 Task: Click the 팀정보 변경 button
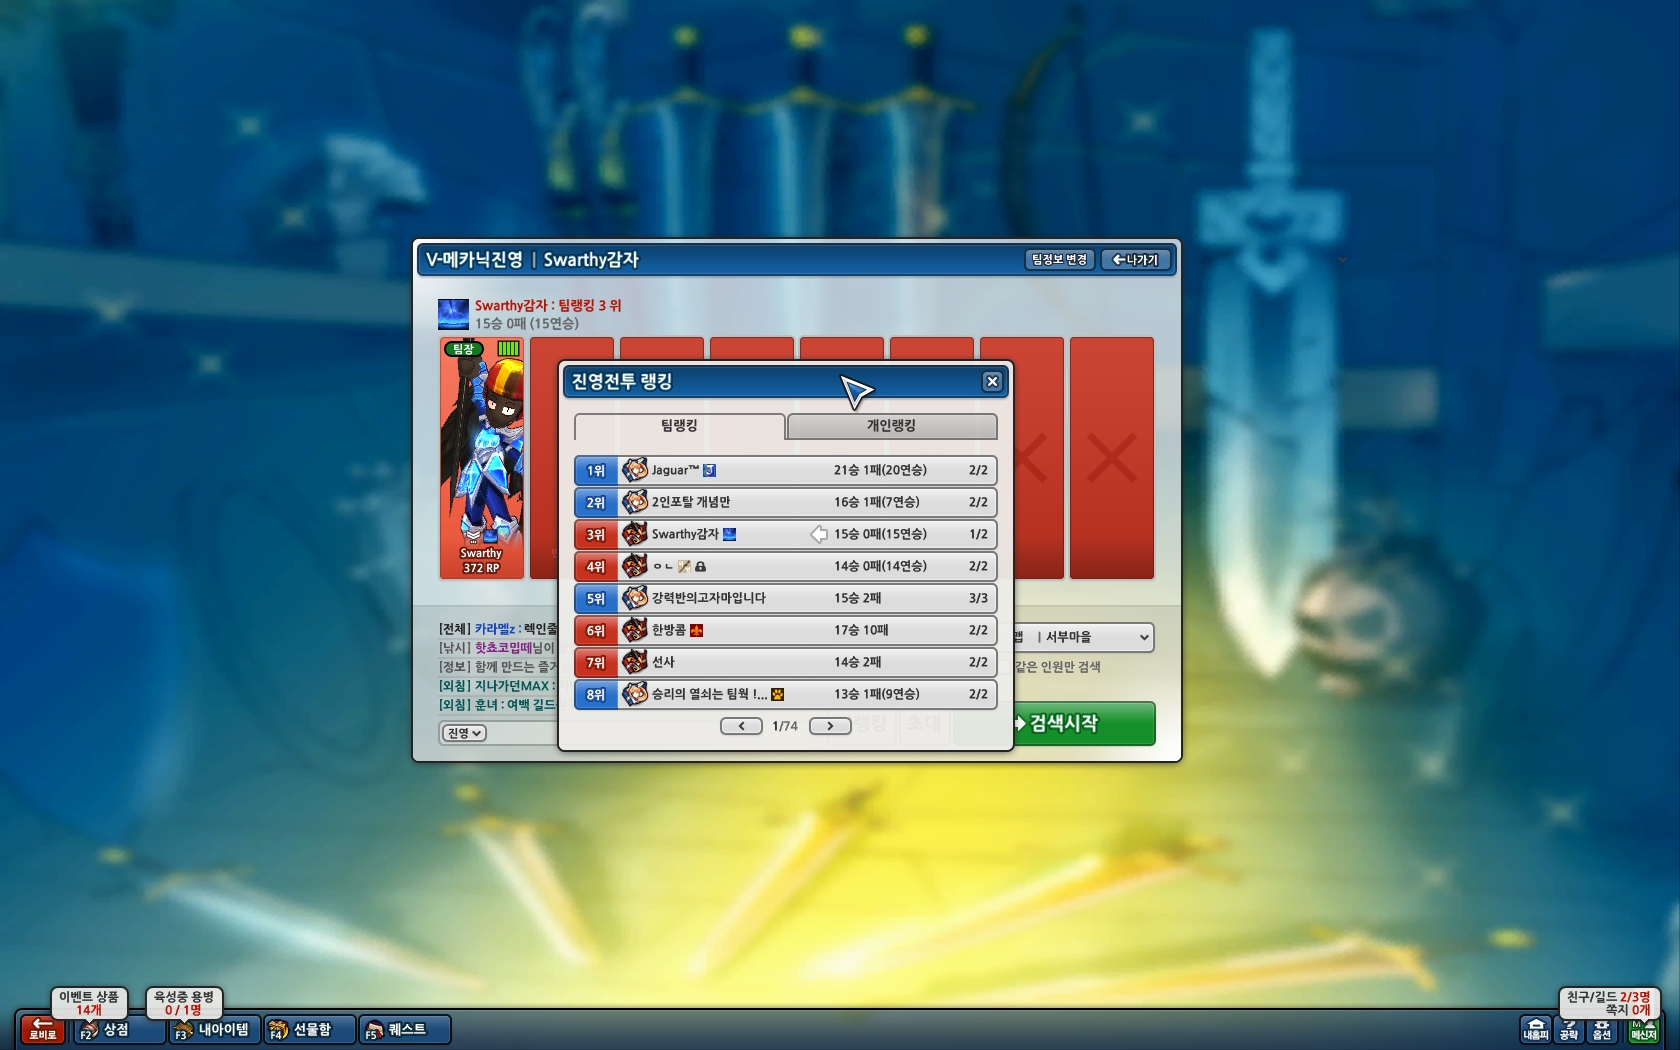tap(1060, 260)
